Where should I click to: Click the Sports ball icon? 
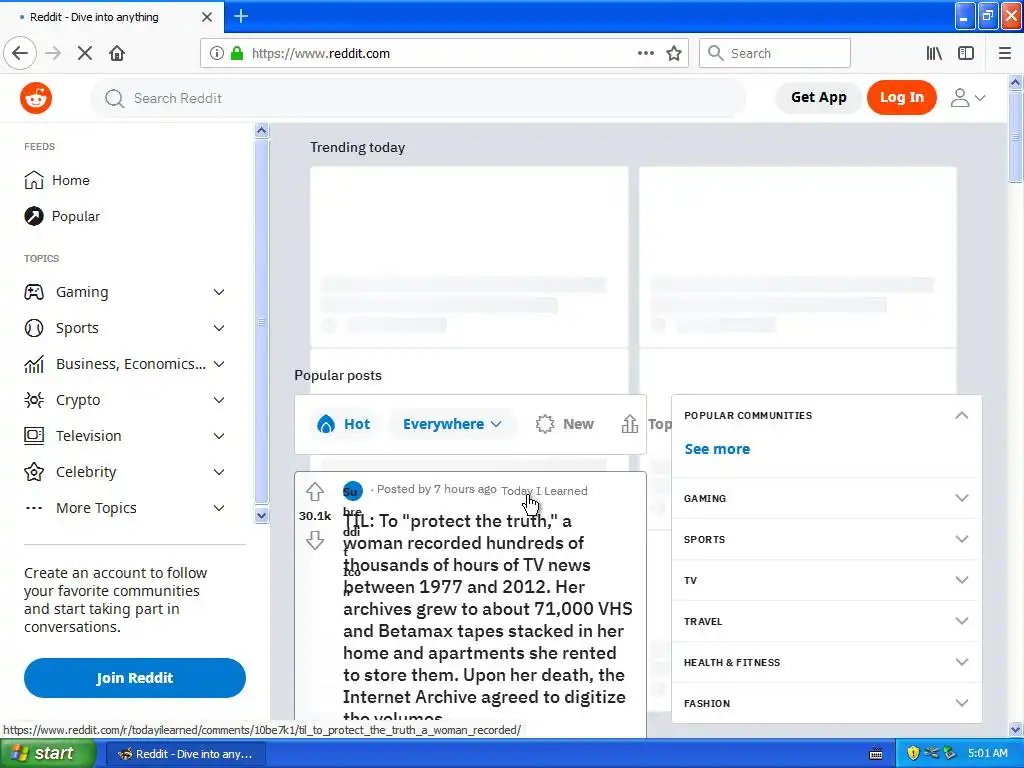(34, 328)
